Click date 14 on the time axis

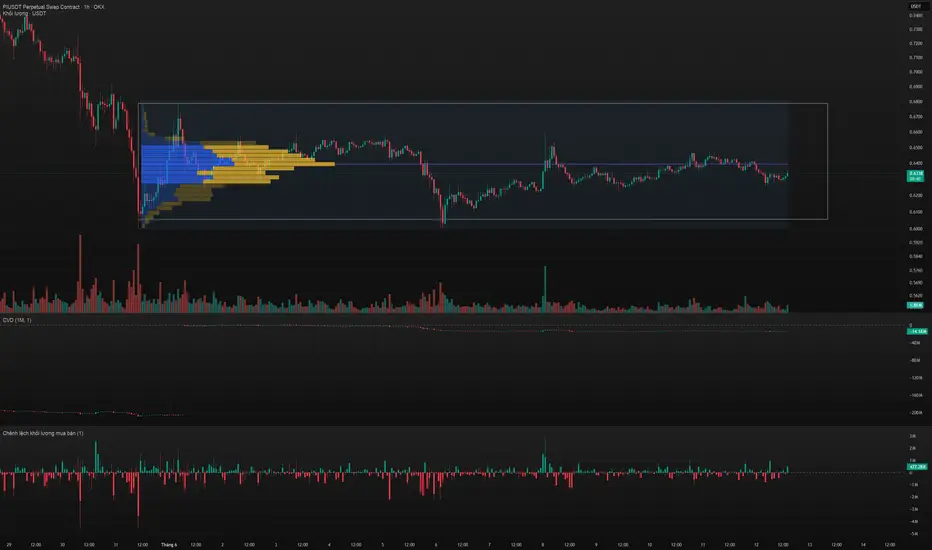point(863,545)
